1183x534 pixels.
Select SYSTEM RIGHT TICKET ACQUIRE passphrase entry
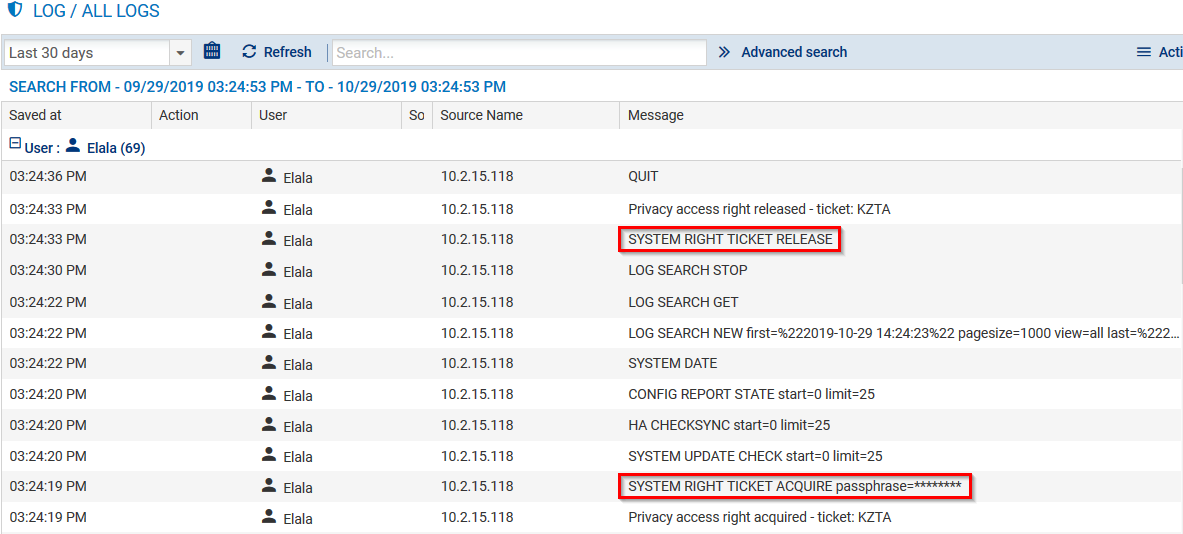794,487
